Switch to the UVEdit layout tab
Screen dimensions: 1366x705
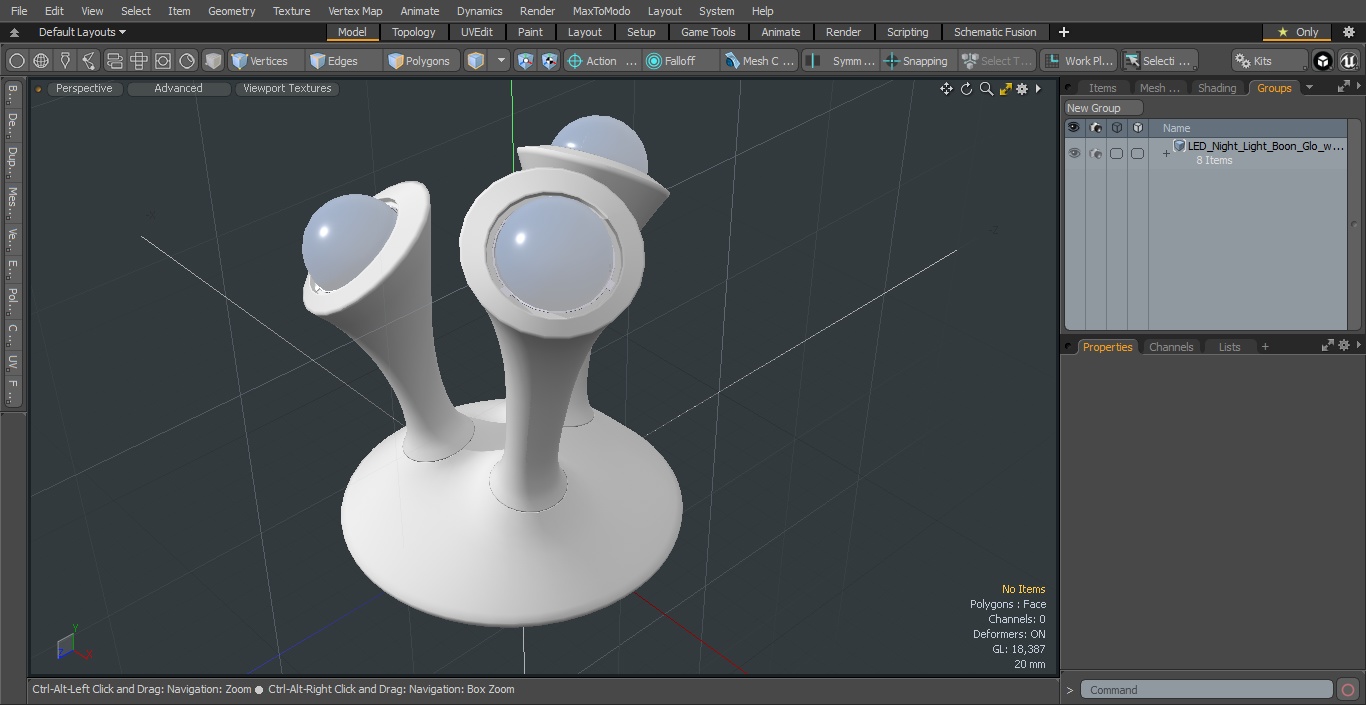coord(477,32)
